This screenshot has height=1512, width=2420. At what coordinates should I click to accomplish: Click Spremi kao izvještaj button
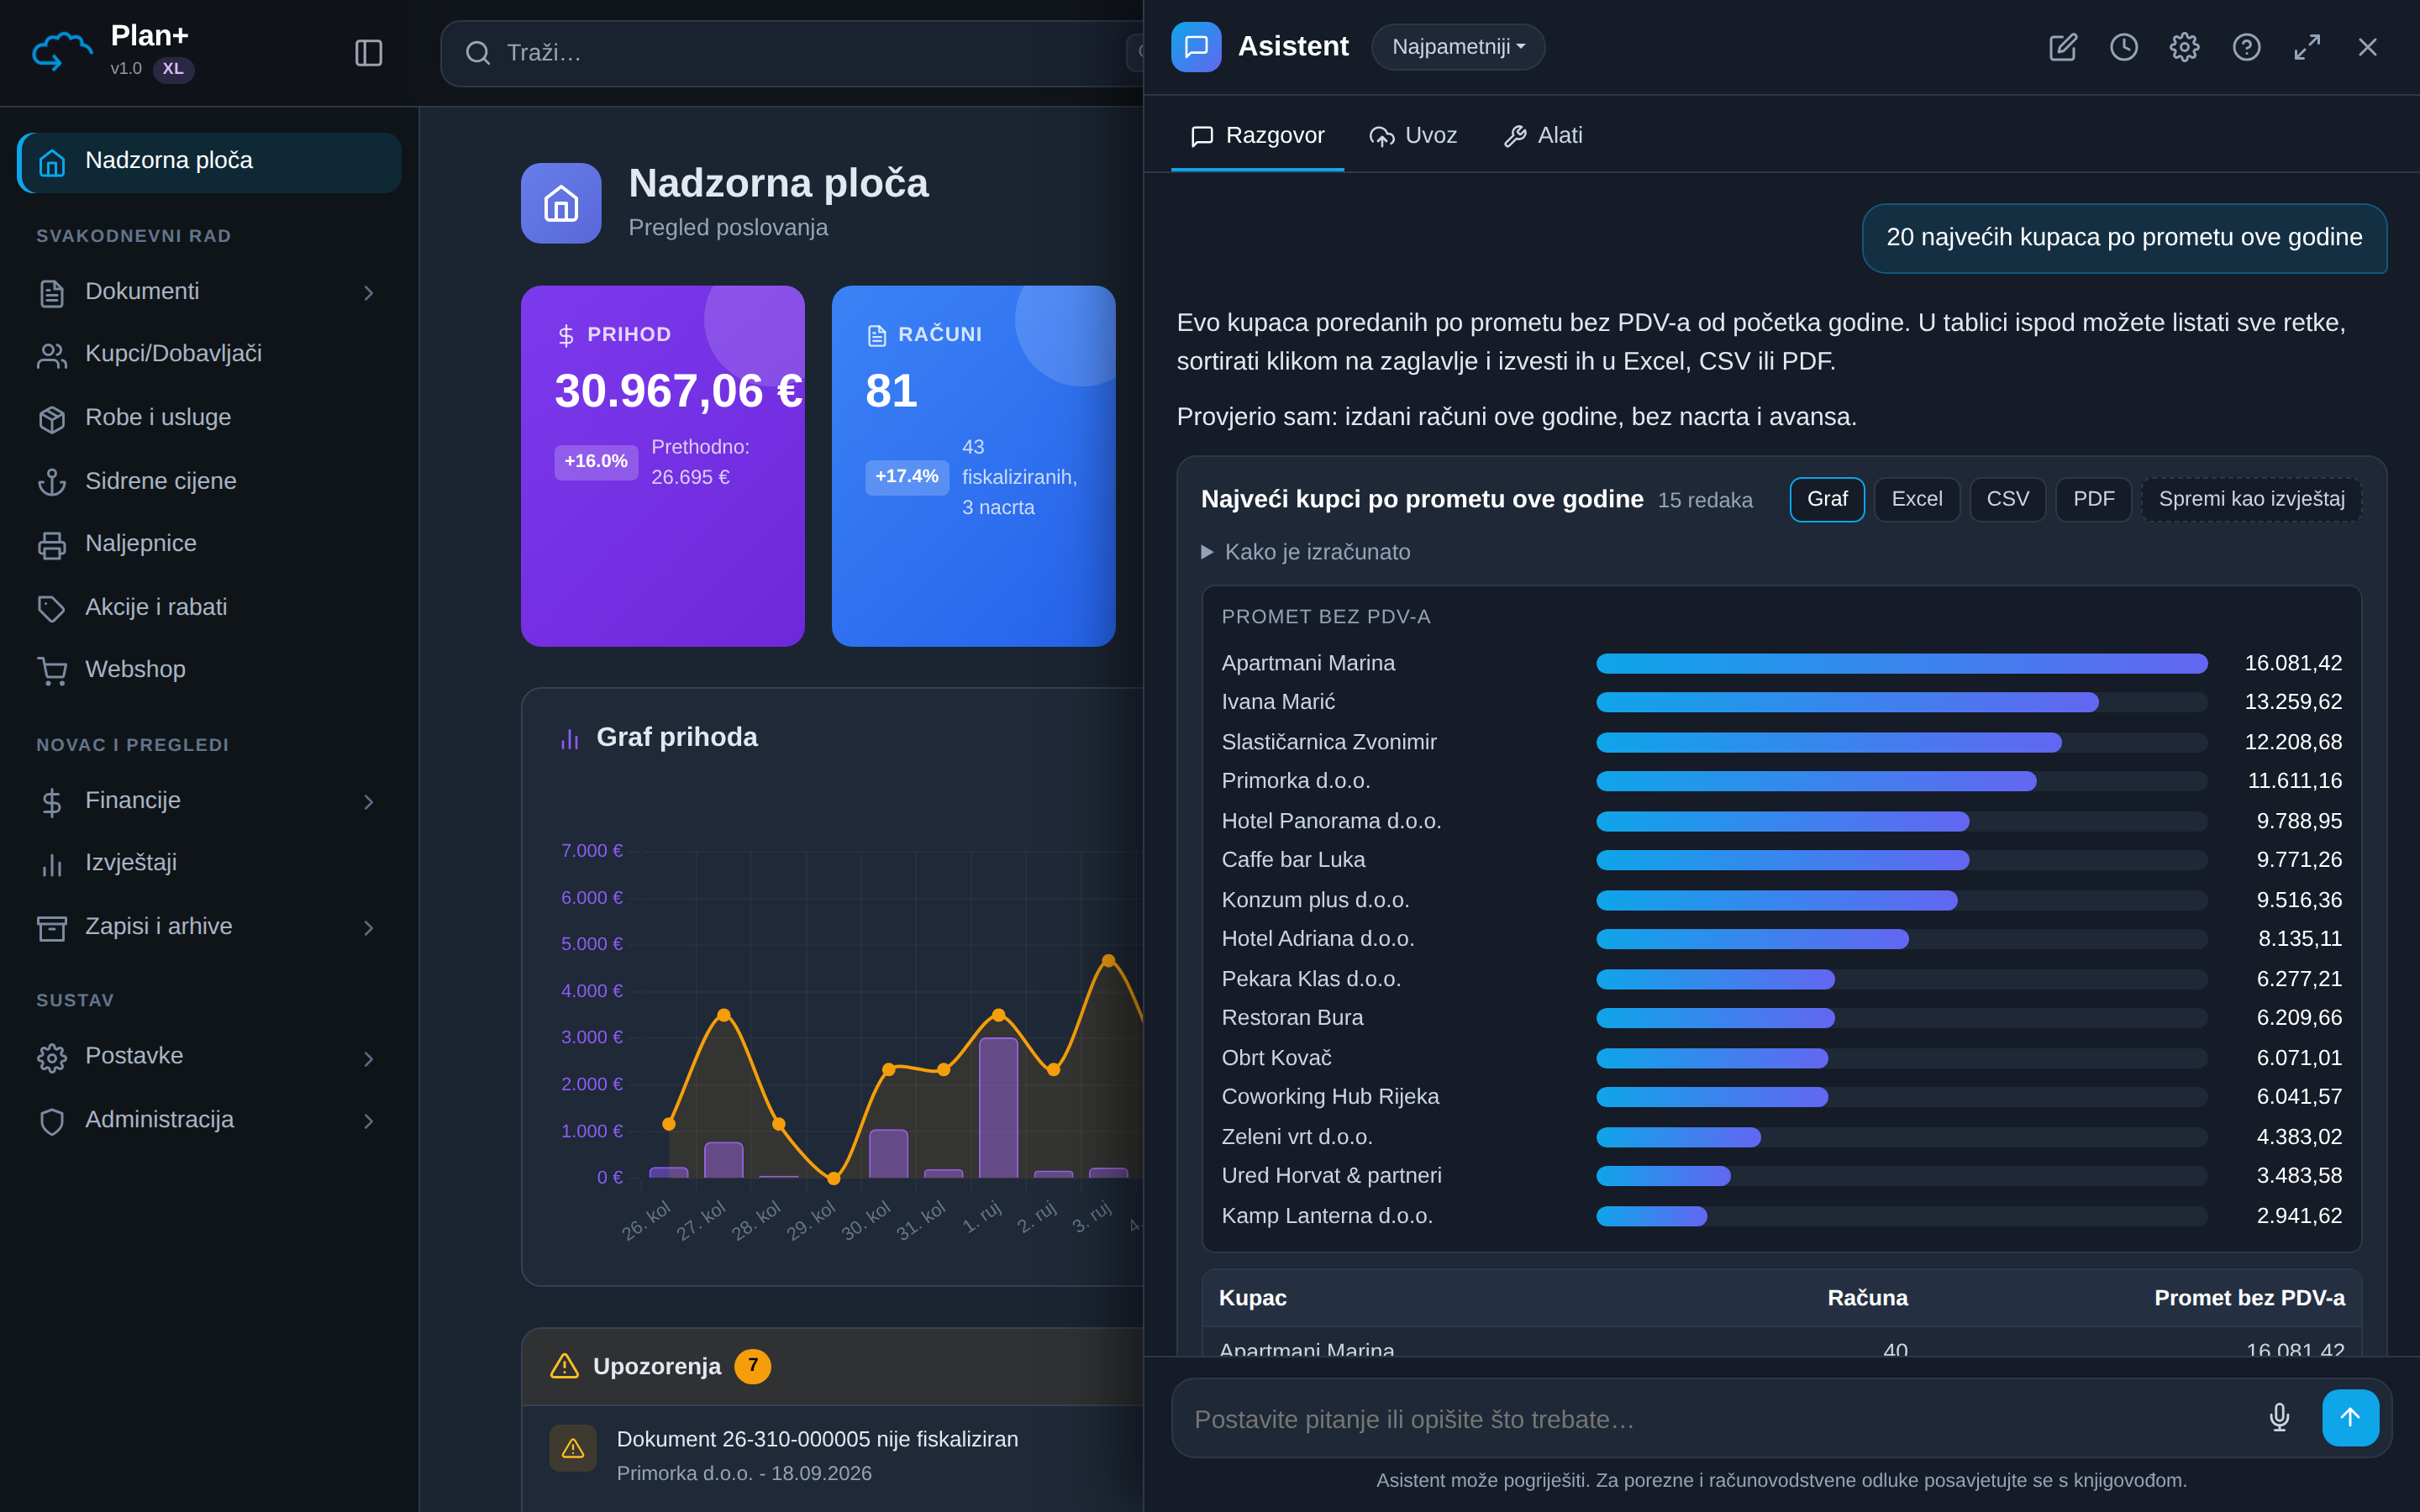point(2251,499)
